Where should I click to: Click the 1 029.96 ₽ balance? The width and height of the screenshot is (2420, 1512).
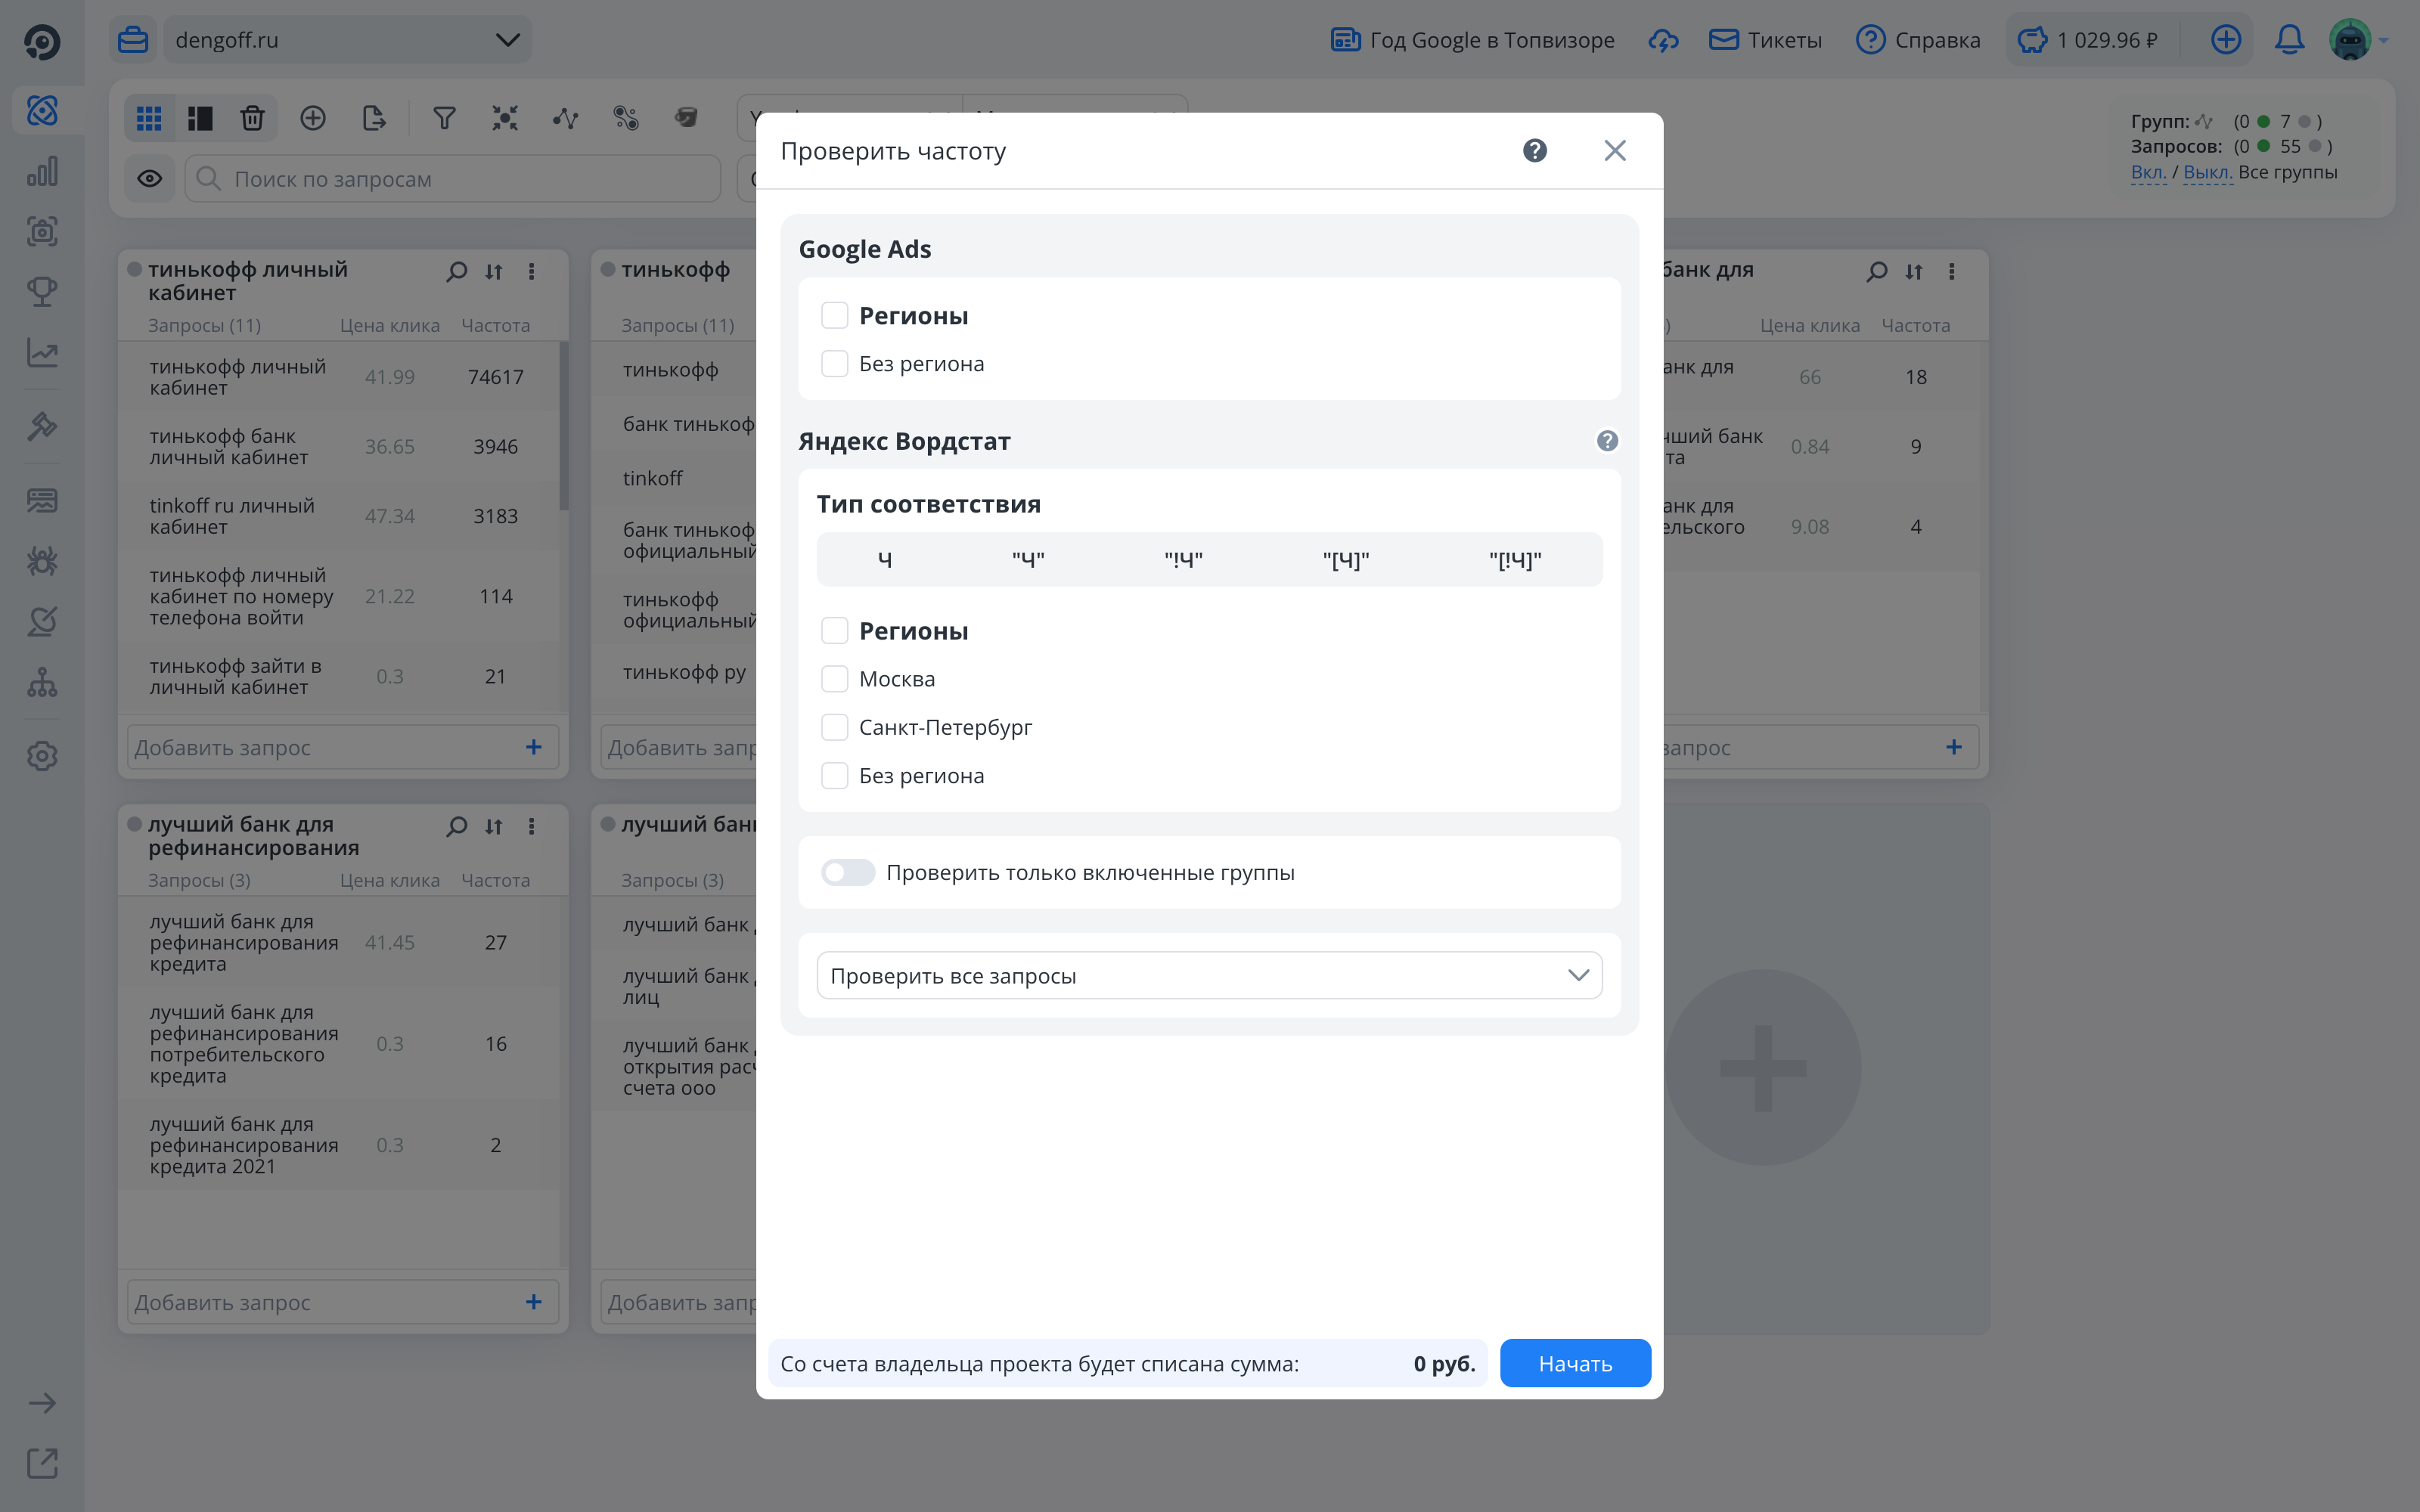2088,40
